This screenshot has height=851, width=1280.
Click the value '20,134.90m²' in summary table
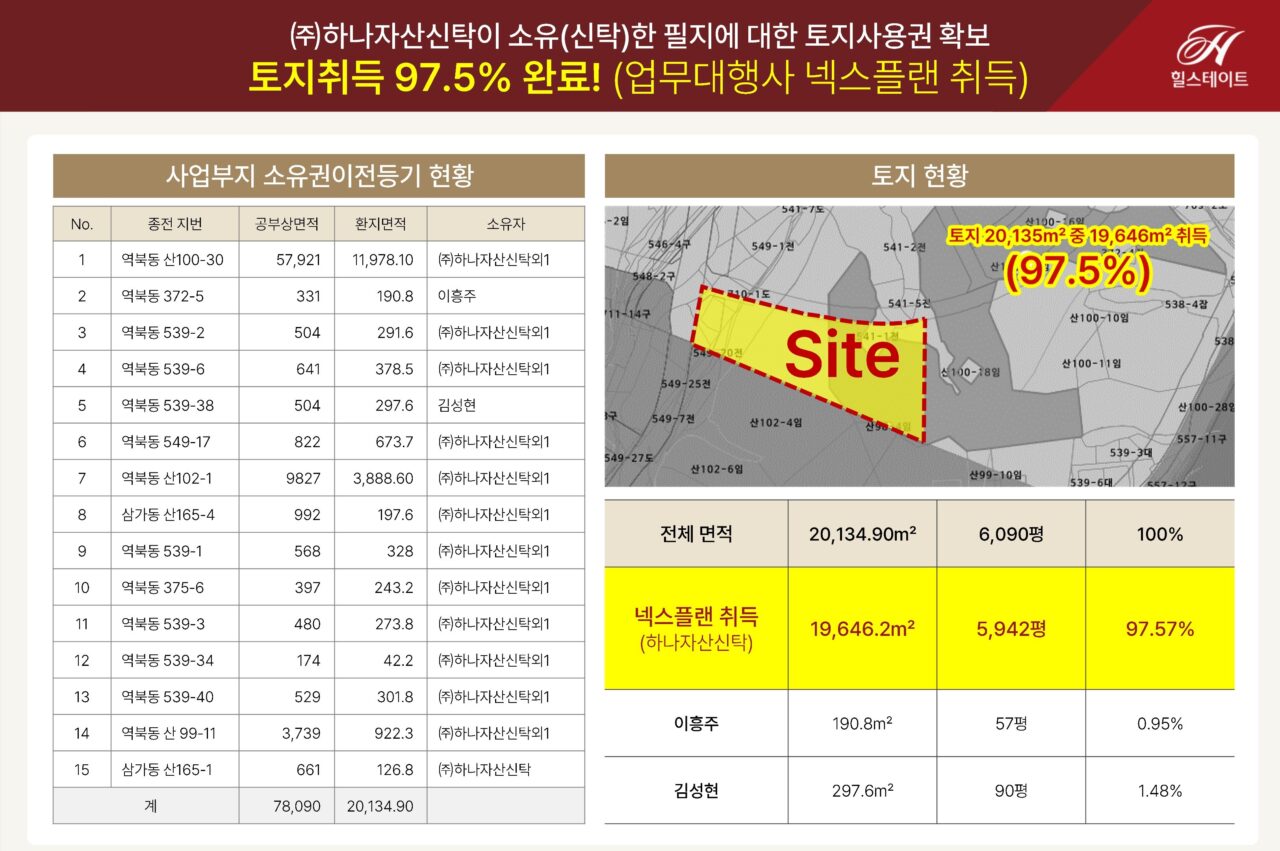[x=863, y=534]
